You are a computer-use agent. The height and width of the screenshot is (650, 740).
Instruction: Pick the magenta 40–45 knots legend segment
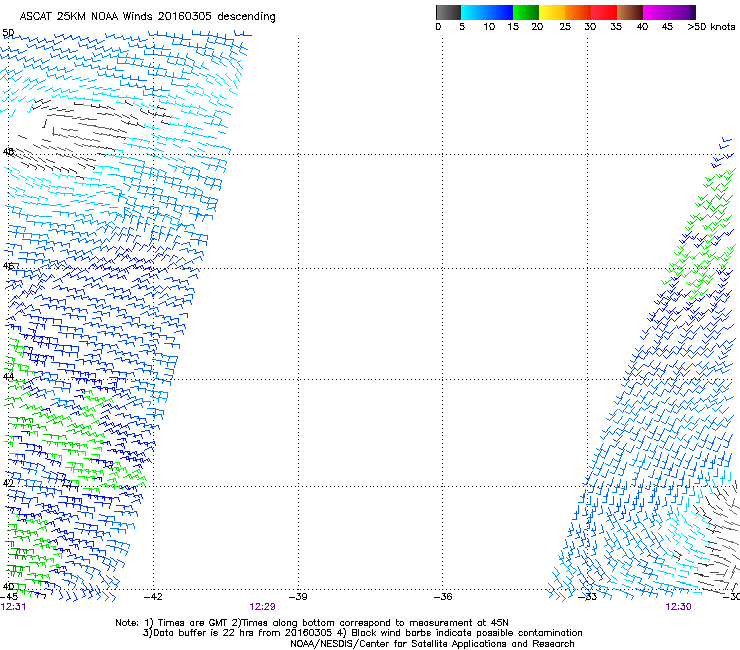click(x=656, y=12)
